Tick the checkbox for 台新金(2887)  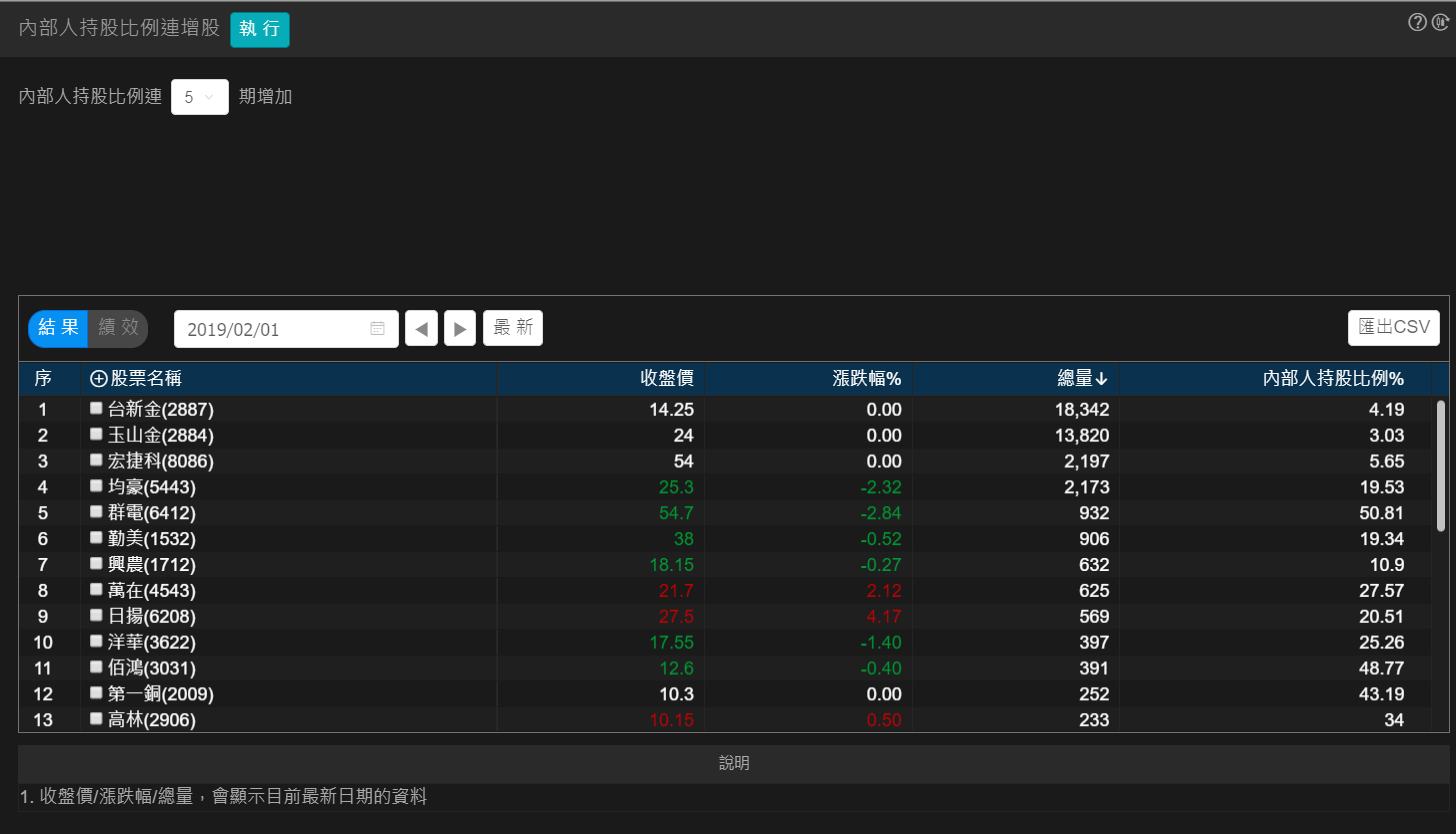(96, 408)
